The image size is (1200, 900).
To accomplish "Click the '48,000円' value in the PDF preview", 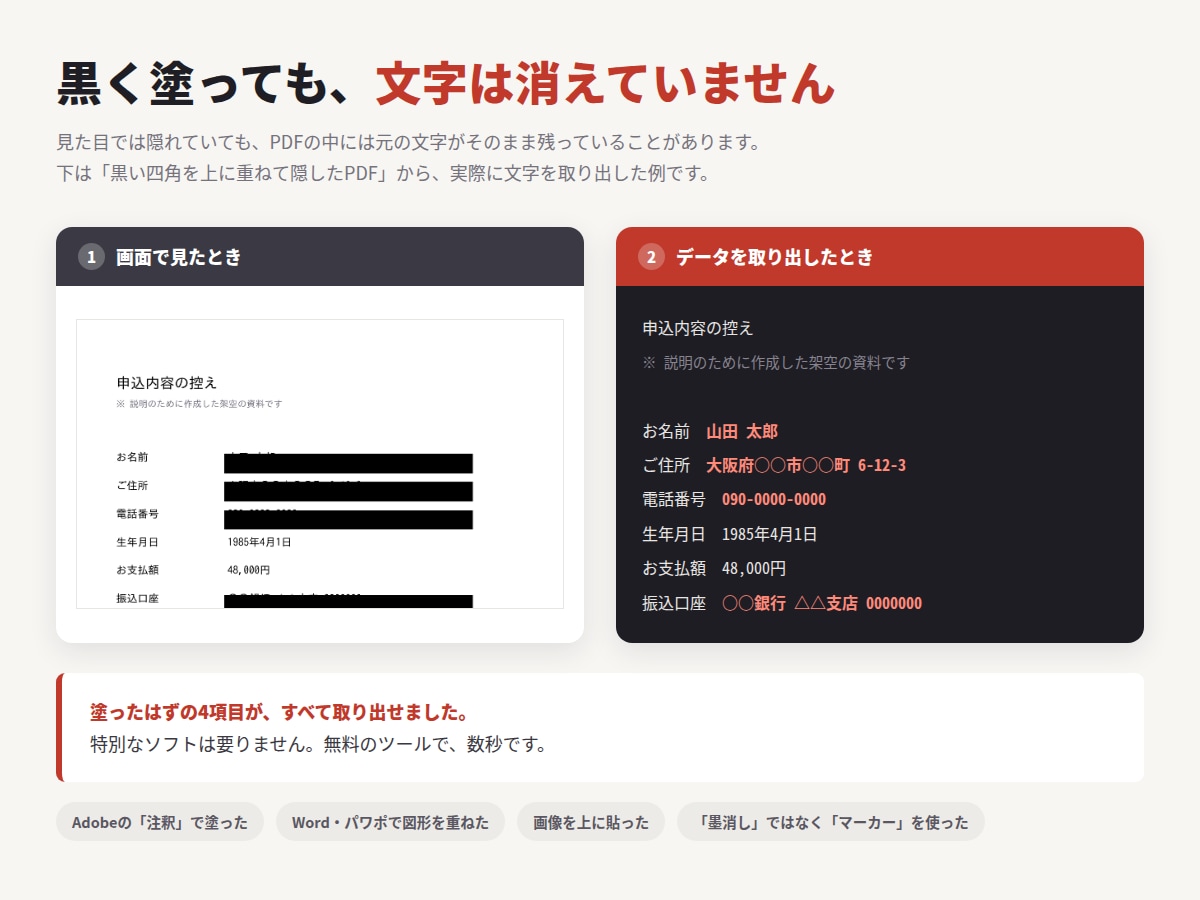I will [249, 570].
